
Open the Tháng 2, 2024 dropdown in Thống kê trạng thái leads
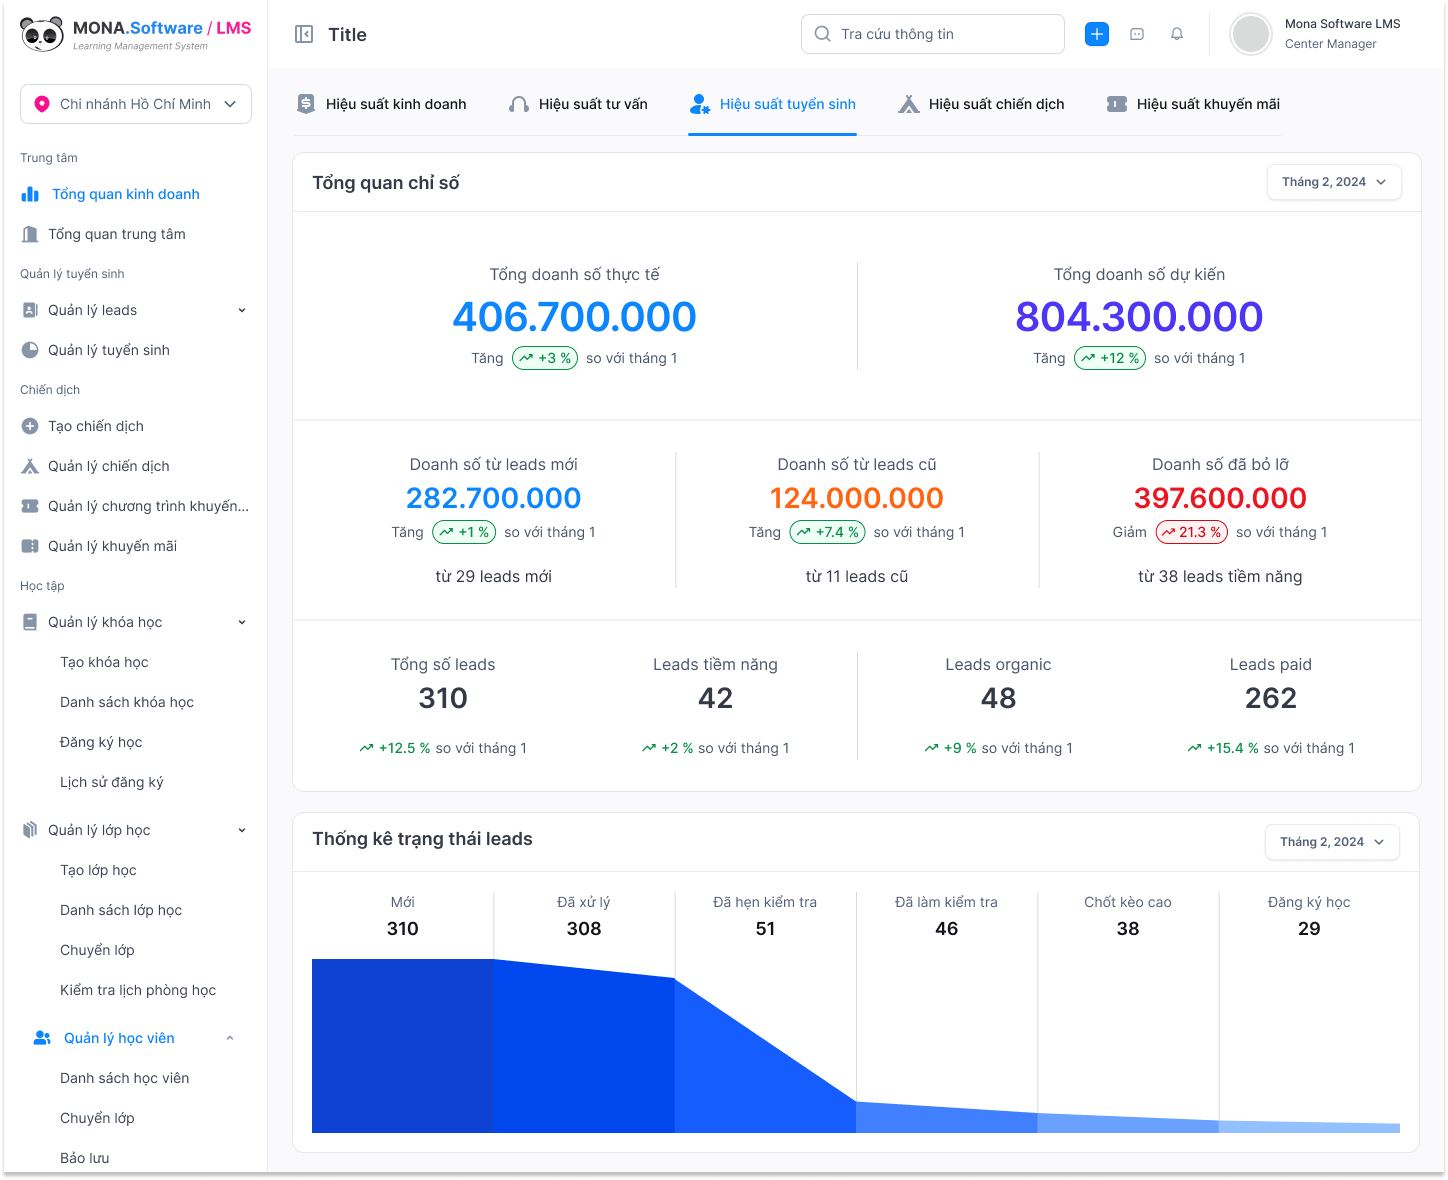coord(1332,842)
